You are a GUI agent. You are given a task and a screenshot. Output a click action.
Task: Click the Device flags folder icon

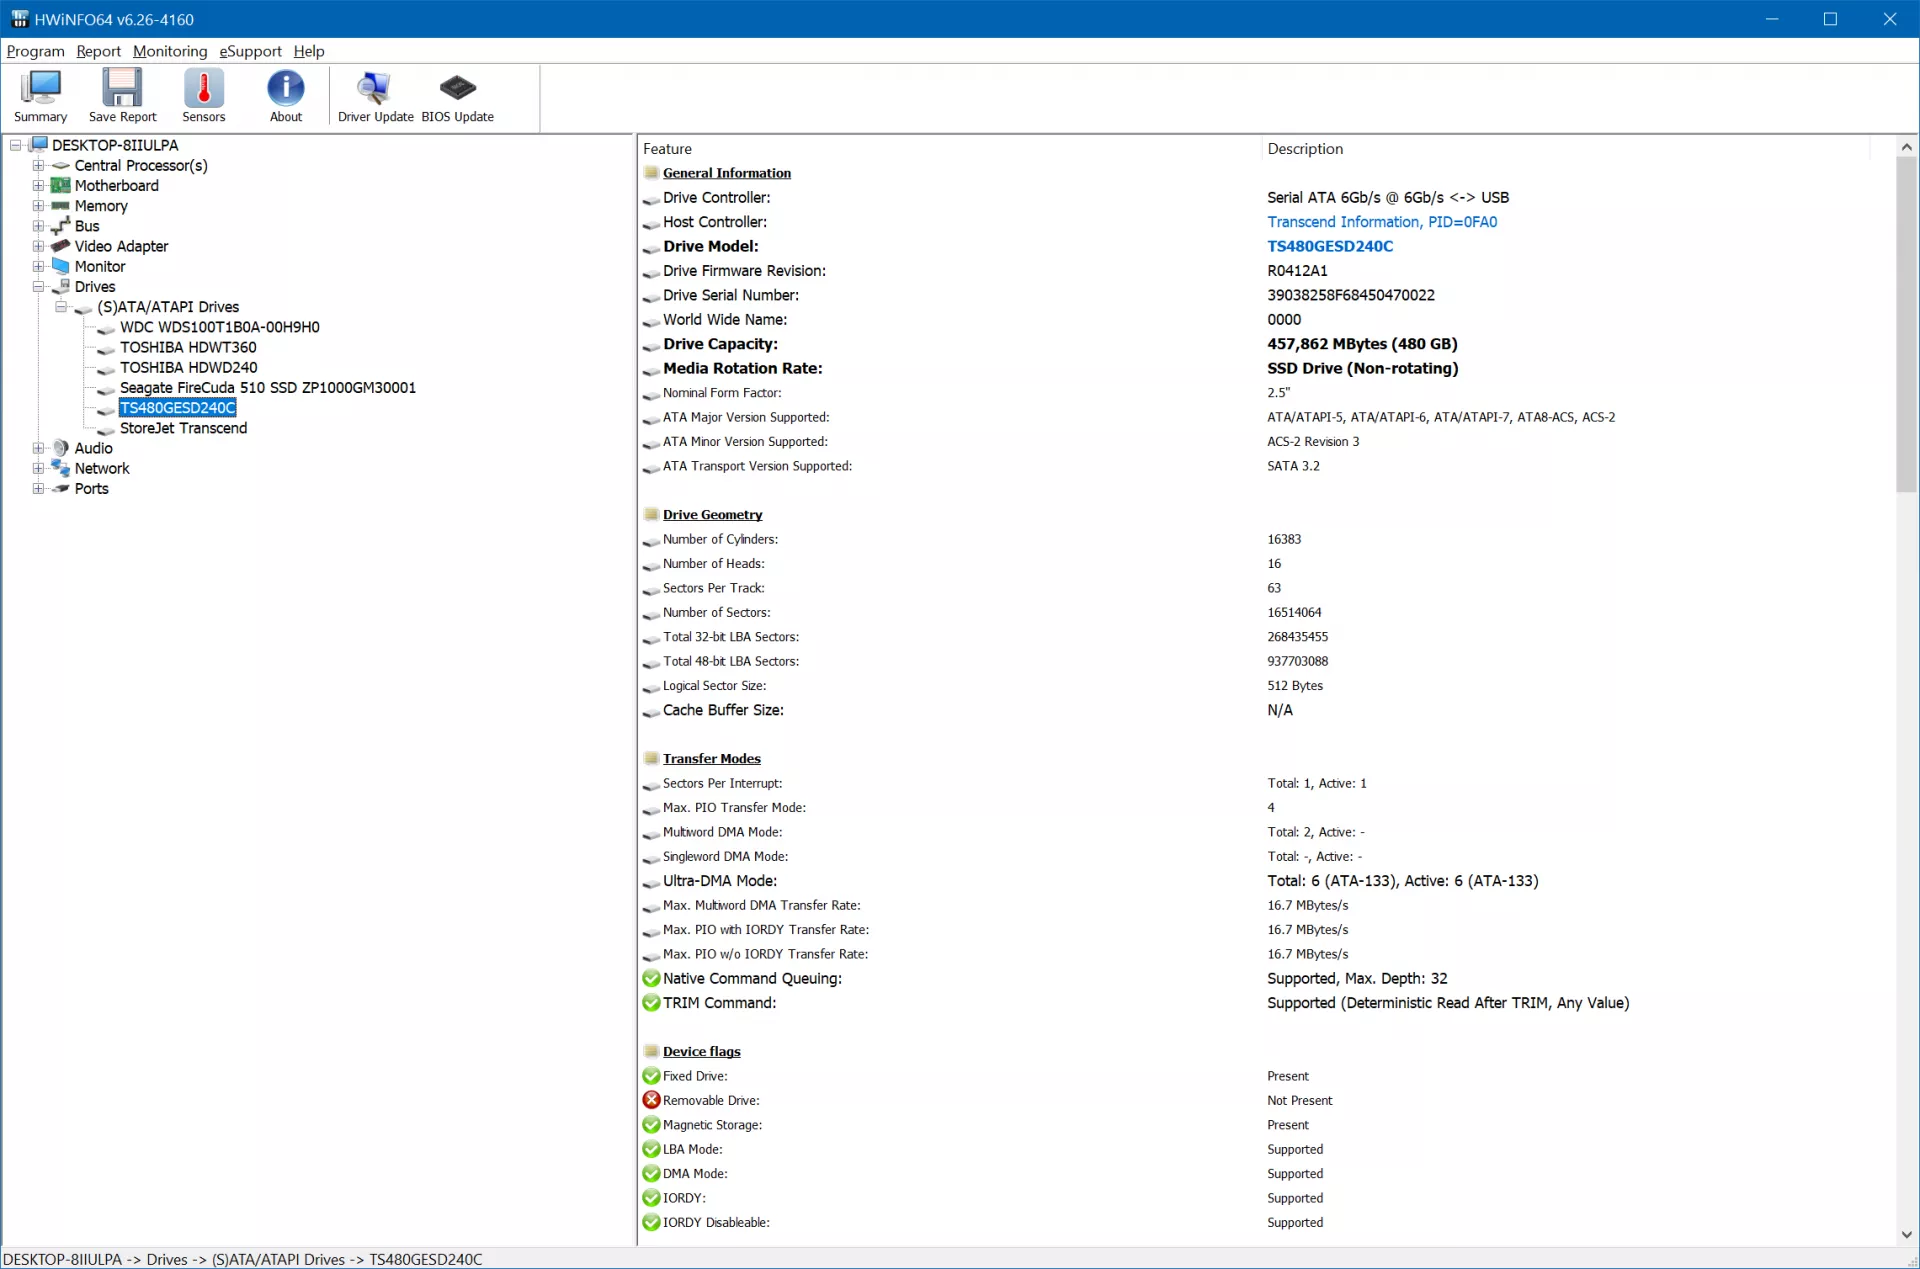click(x=652, y=1052)
